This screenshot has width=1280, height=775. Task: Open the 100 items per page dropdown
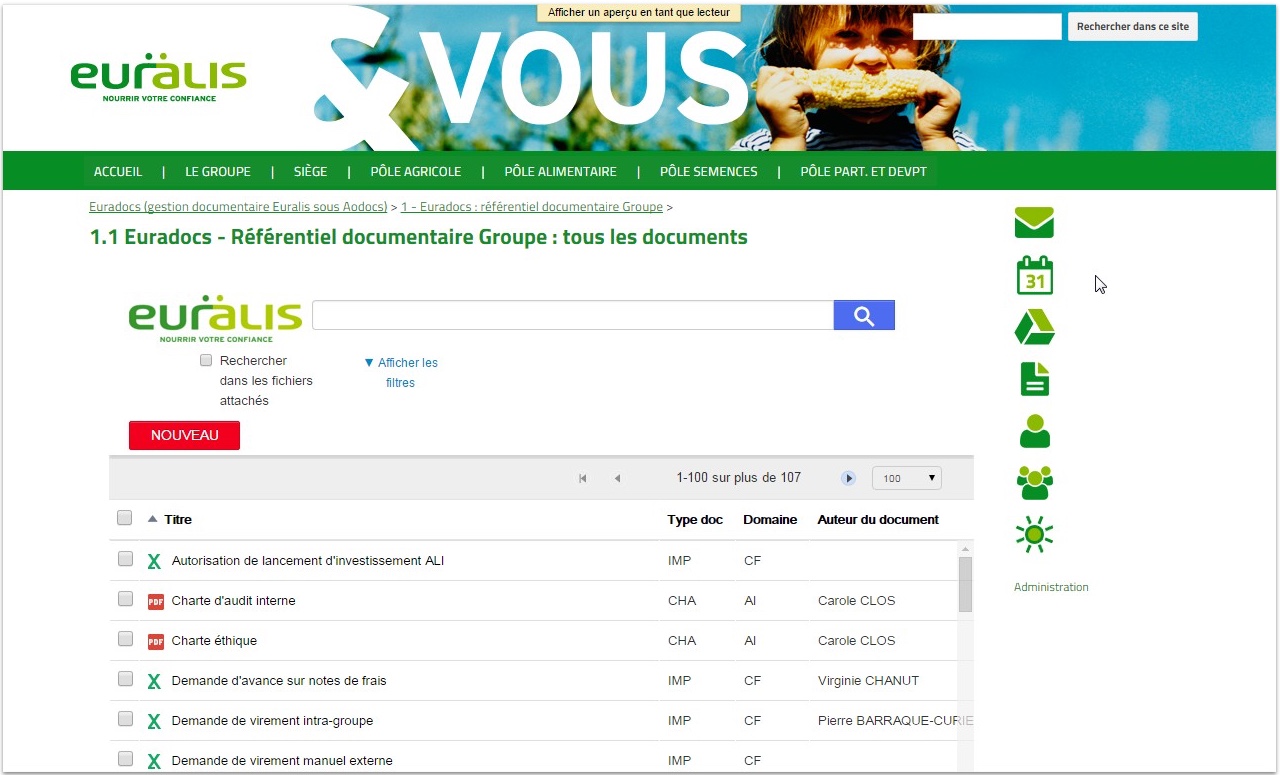[x=907, y=478]
